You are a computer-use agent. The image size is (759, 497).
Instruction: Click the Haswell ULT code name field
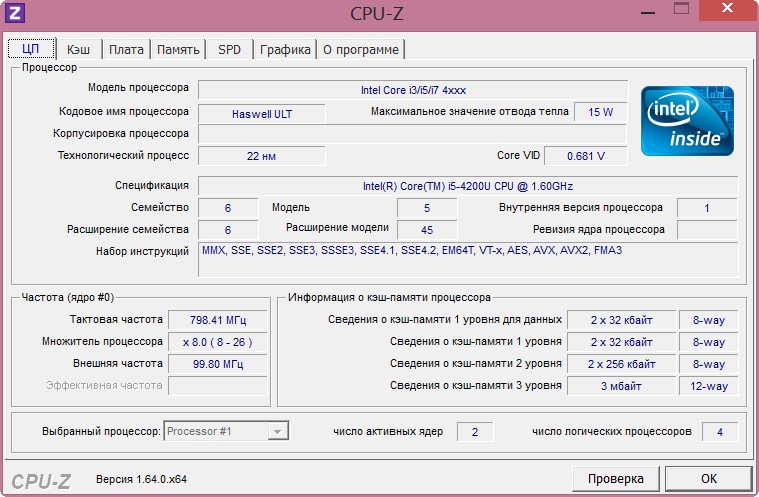[x=260, y=113]
